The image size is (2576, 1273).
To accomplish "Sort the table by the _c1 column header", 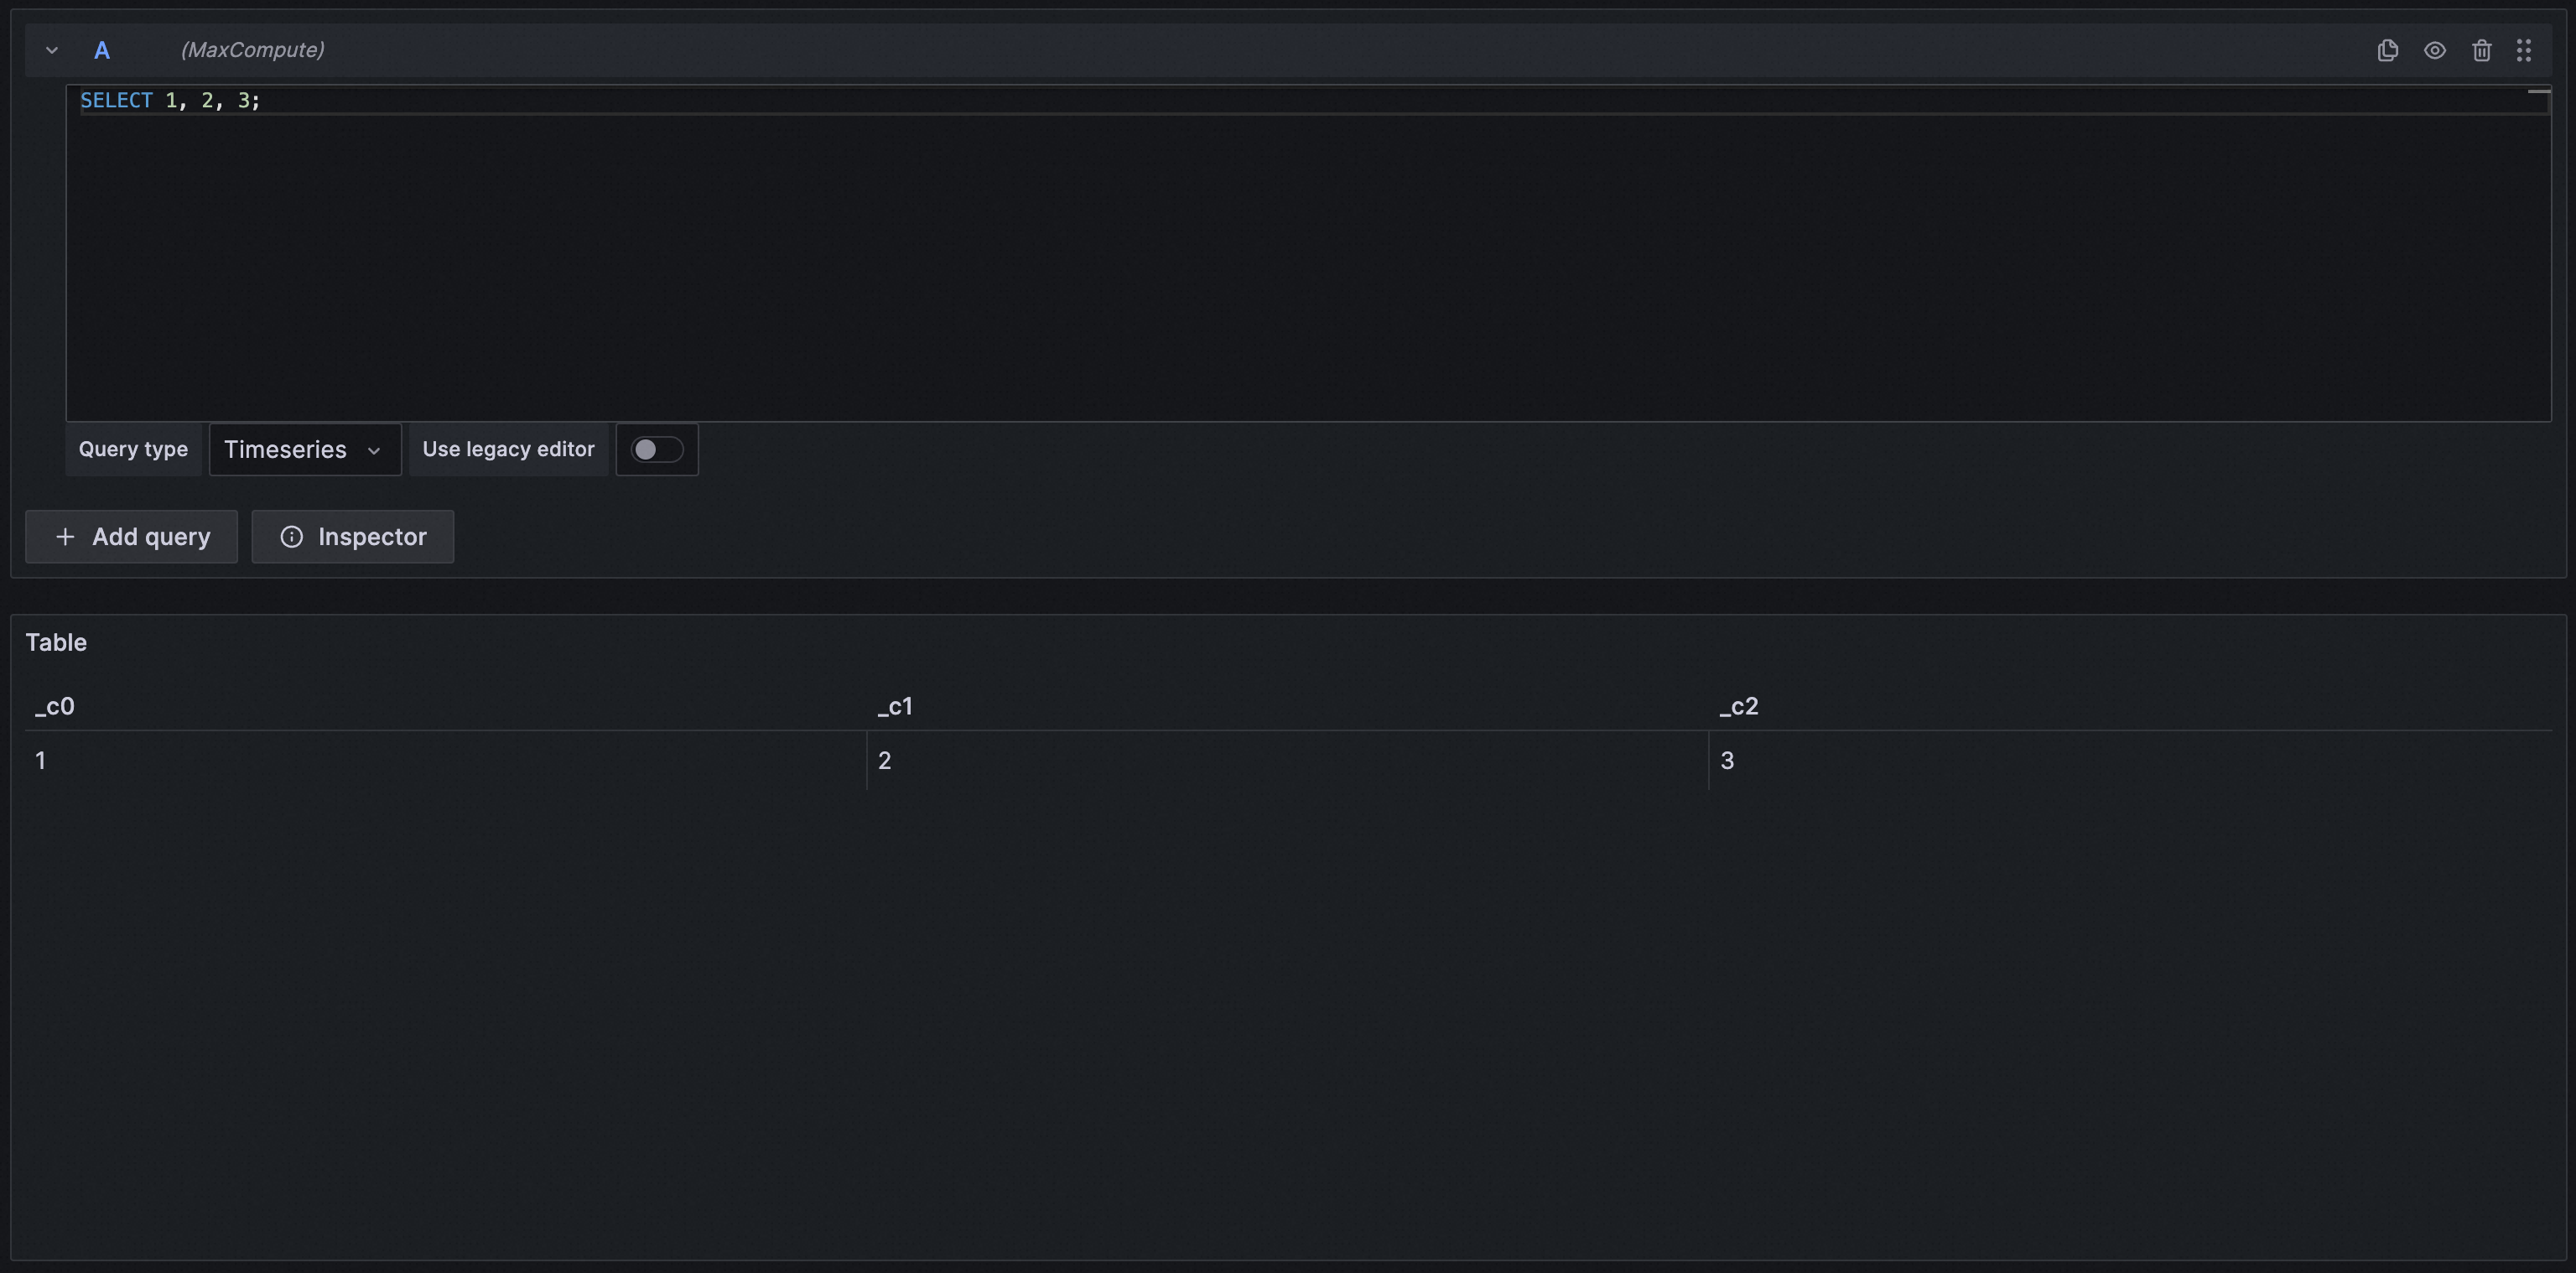I will click(893, 706).
